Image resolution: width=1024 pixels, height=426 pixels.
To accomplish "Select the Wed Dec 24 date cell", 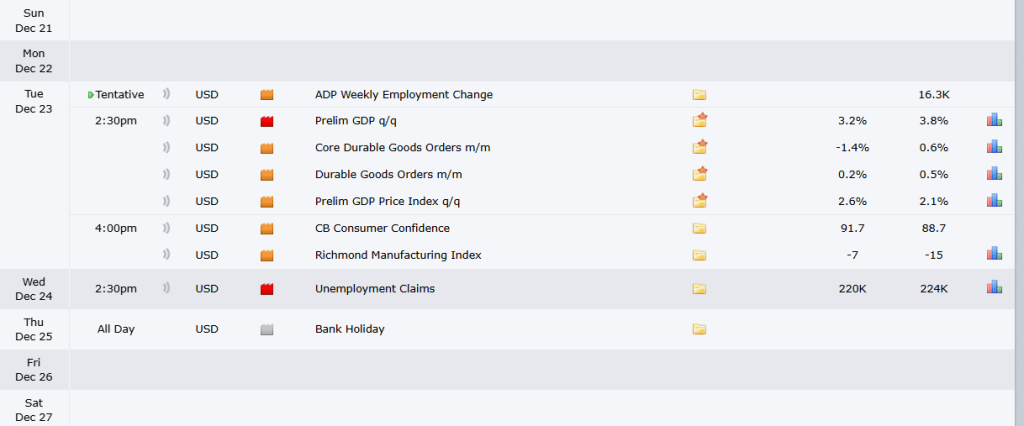I will coord(34,289).
